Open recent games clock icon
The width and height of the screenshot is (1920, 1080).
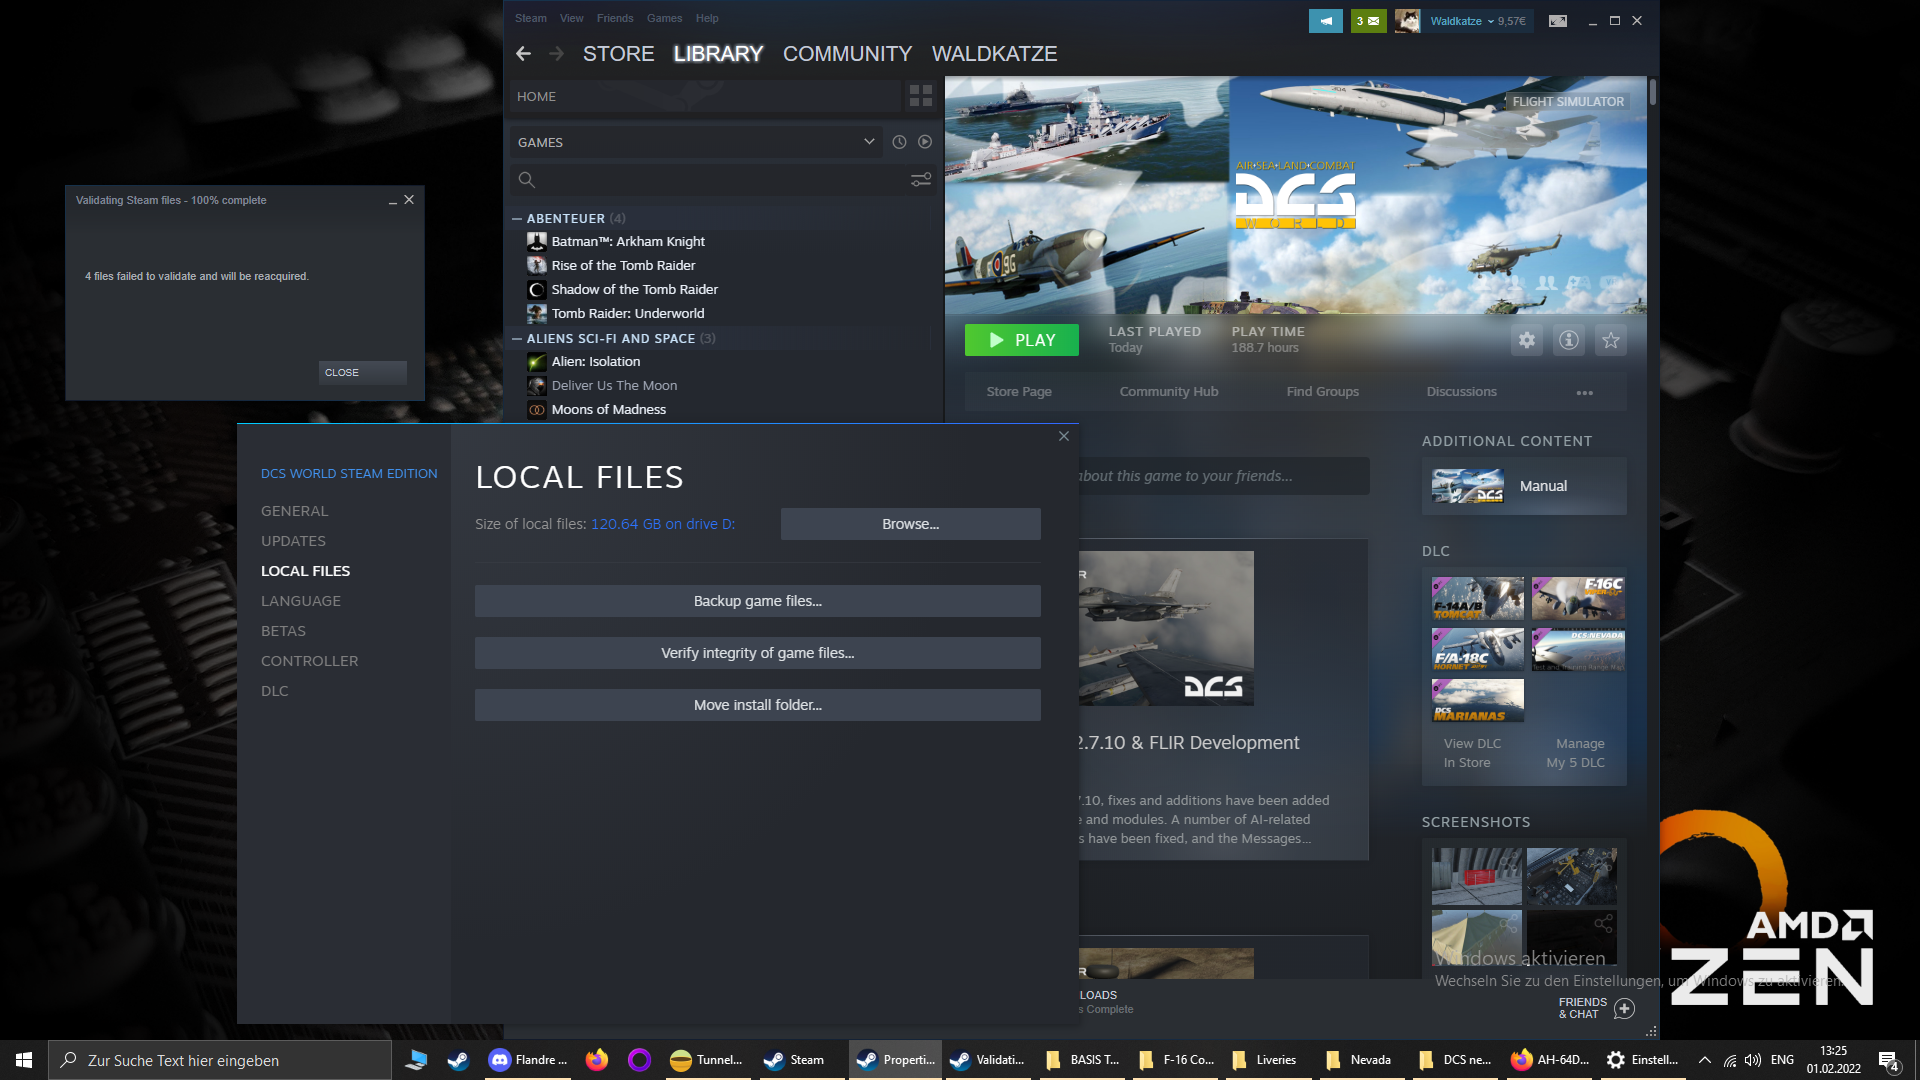click(899, 142)
